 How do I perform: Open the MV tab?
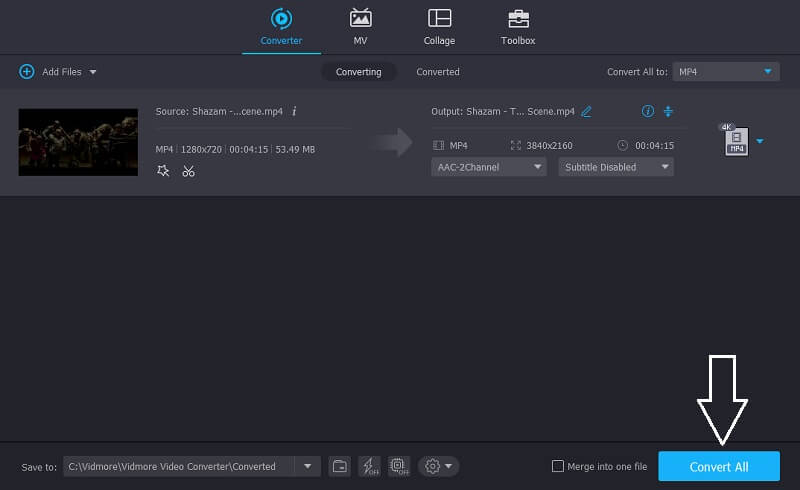[360, 27]
